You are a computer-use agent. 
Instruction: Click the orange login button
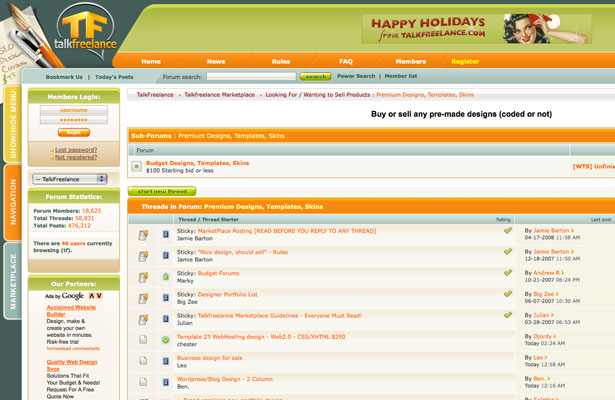(x=74, y=133)
